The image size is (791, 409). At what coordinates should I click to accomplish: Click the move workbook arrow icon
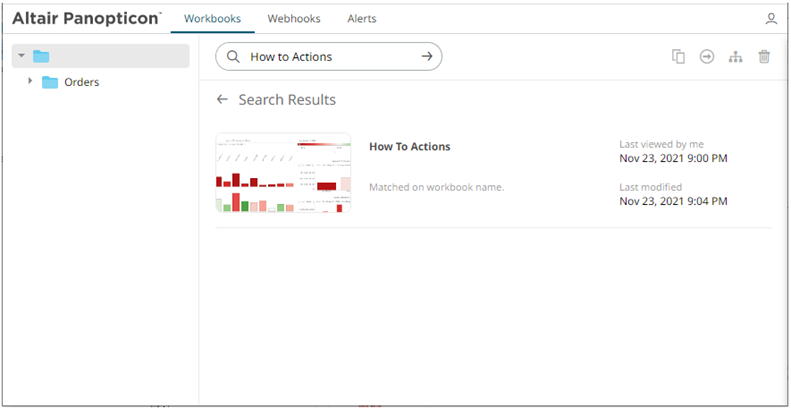point(707,57)
